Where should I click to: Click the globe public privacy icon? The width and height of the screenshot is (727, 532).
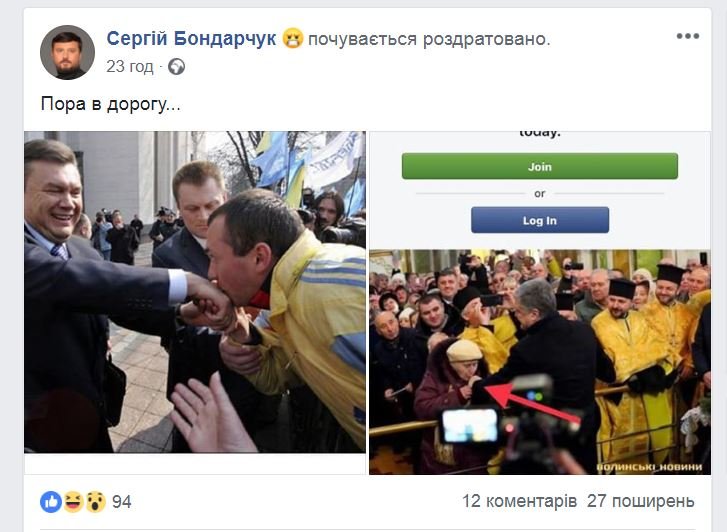(176, 67)
